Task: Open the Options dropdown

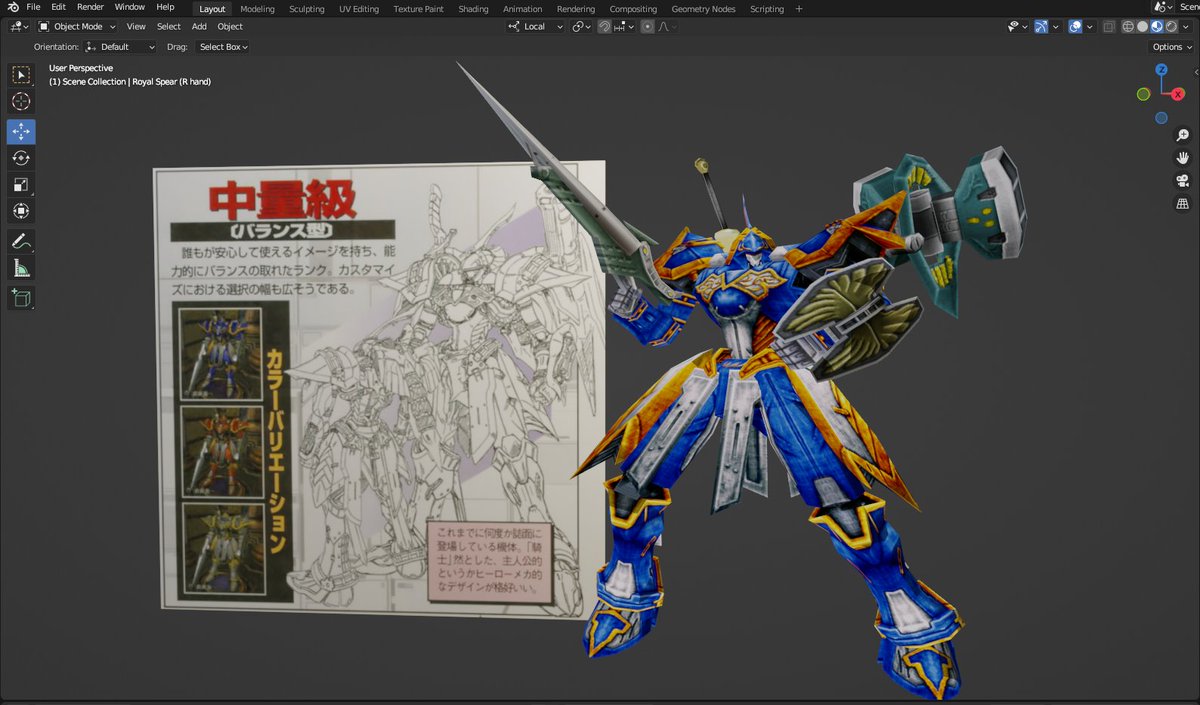Action: 1172,47
